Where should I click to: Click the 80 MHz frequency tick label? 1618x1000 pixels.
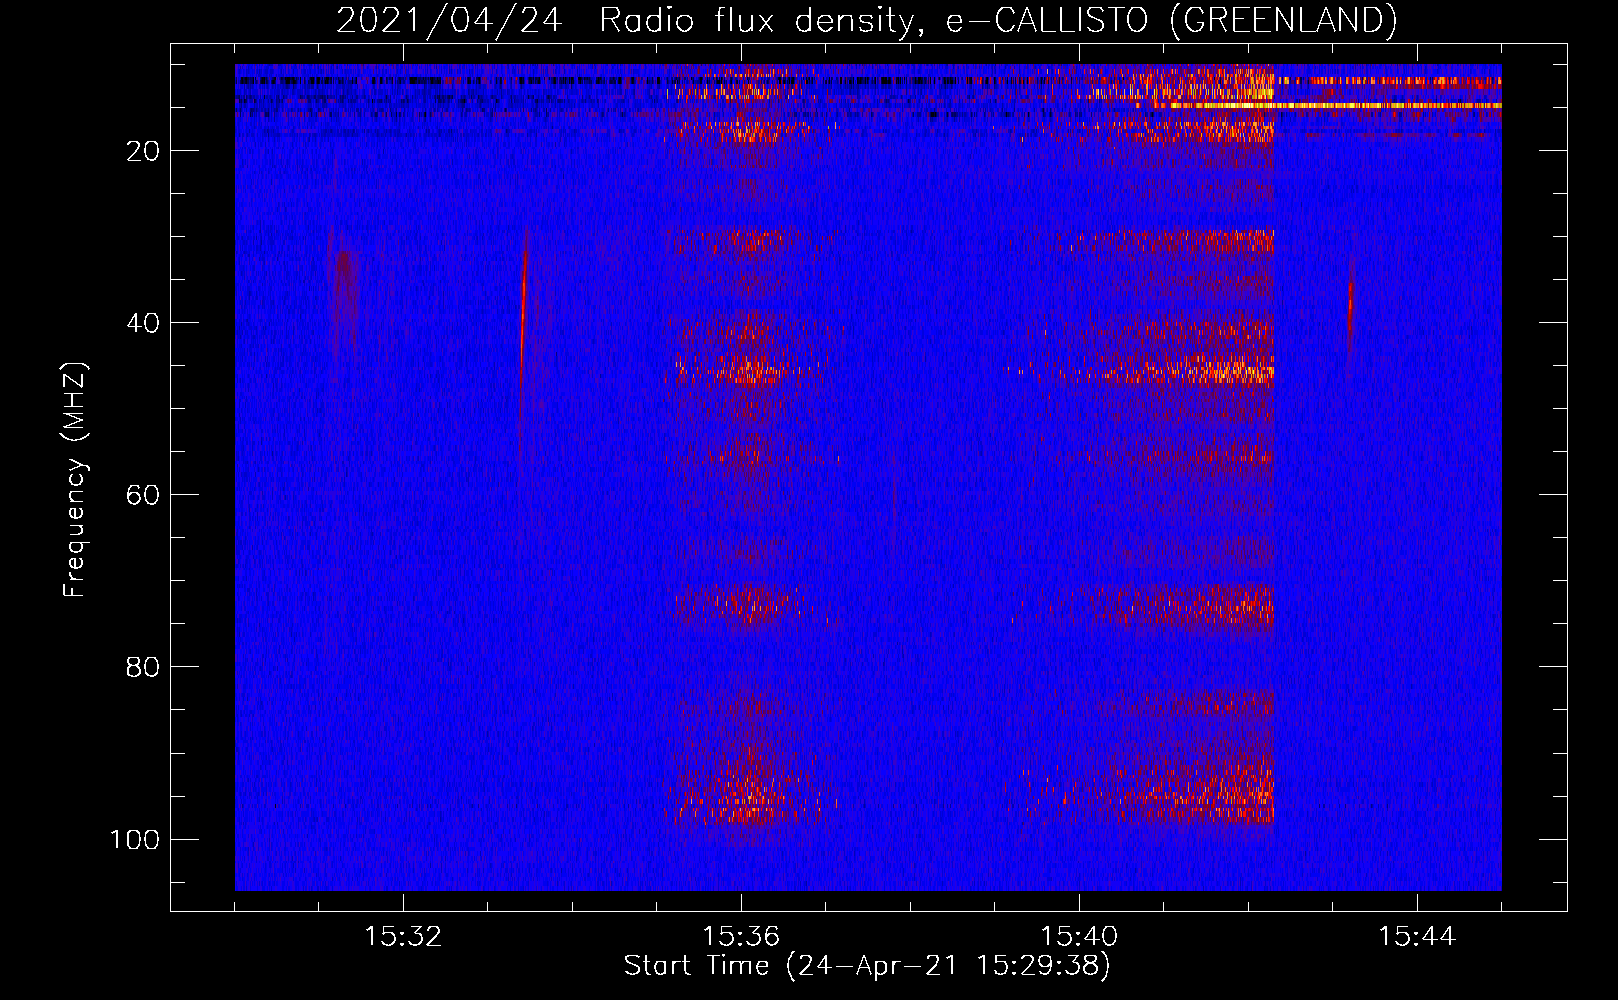[x=143, y=667]
